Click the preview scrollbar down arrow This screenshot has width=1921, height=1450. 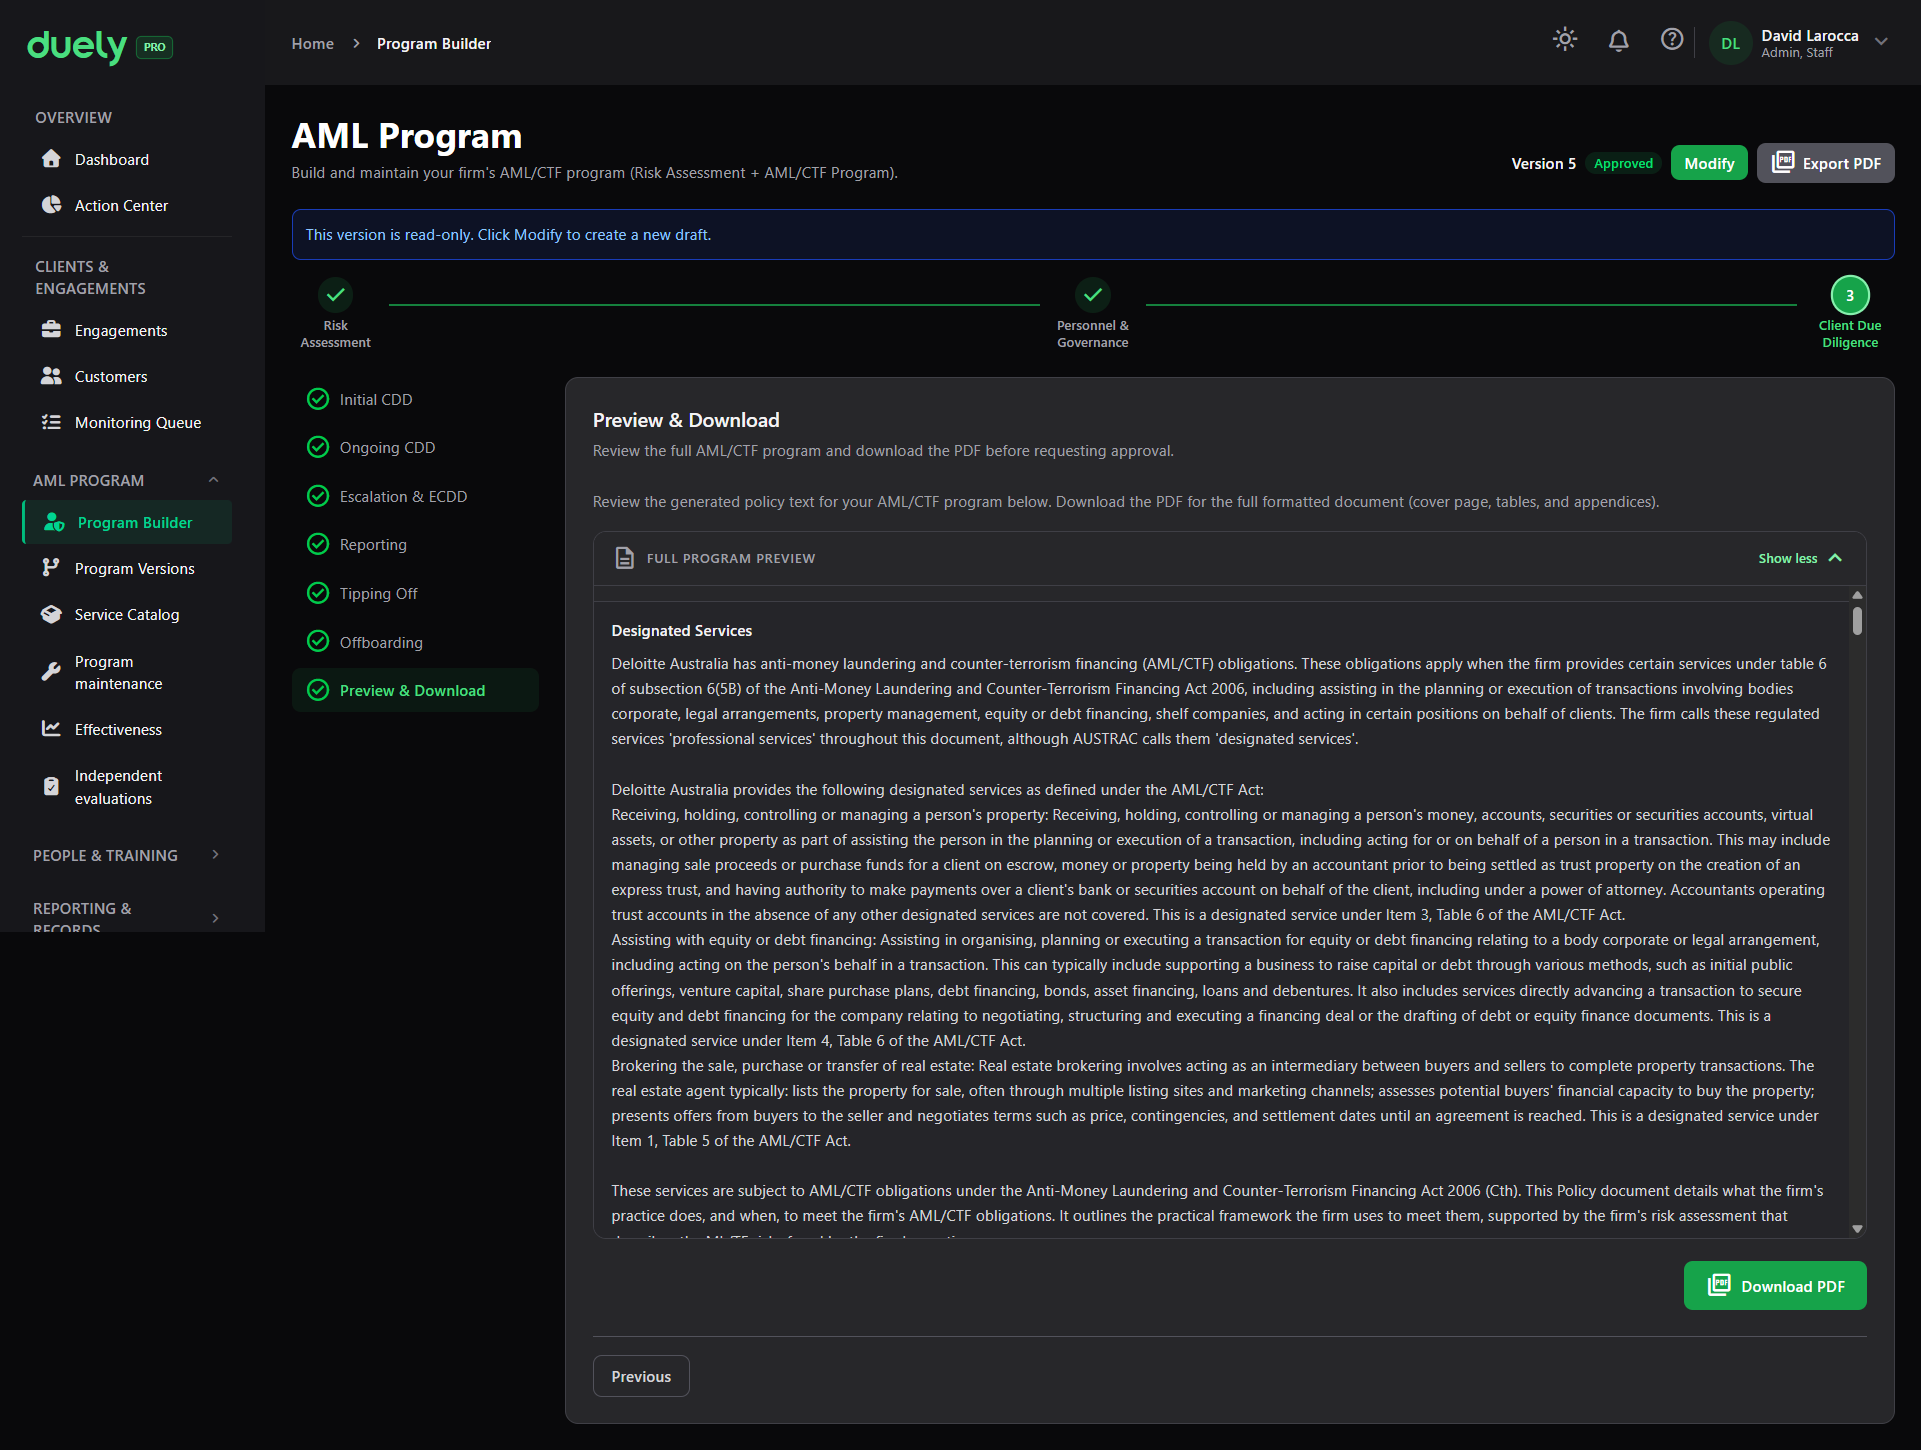(1857, 1229)
